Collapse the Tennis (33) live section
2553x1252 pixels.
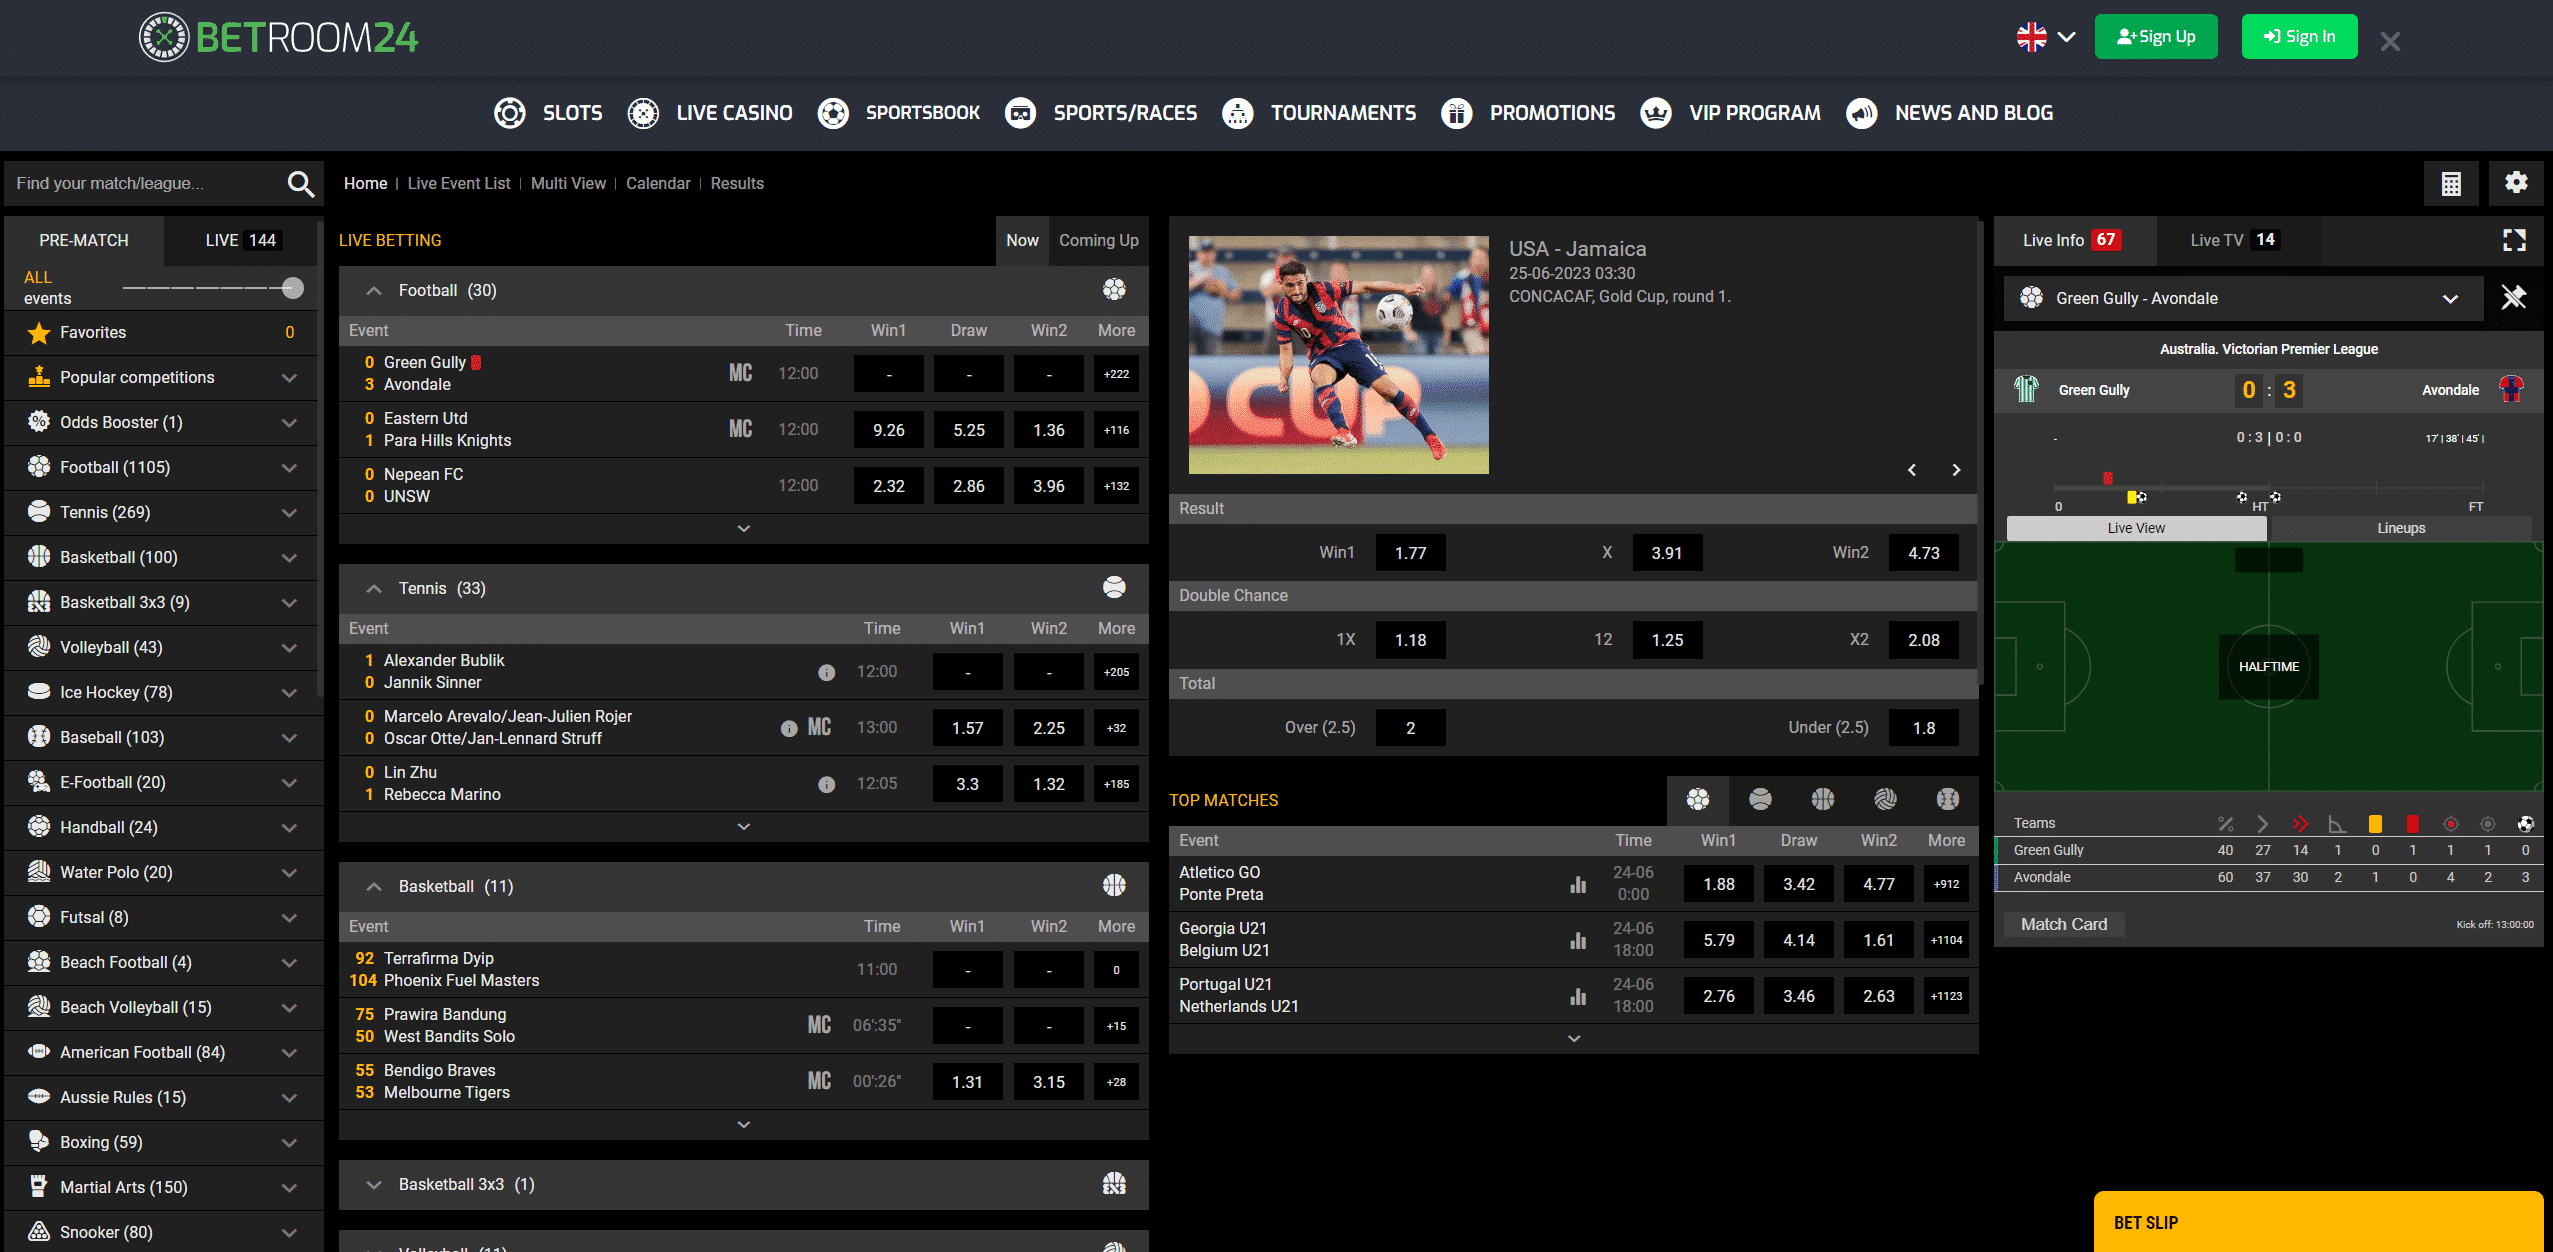pos(374,589)
